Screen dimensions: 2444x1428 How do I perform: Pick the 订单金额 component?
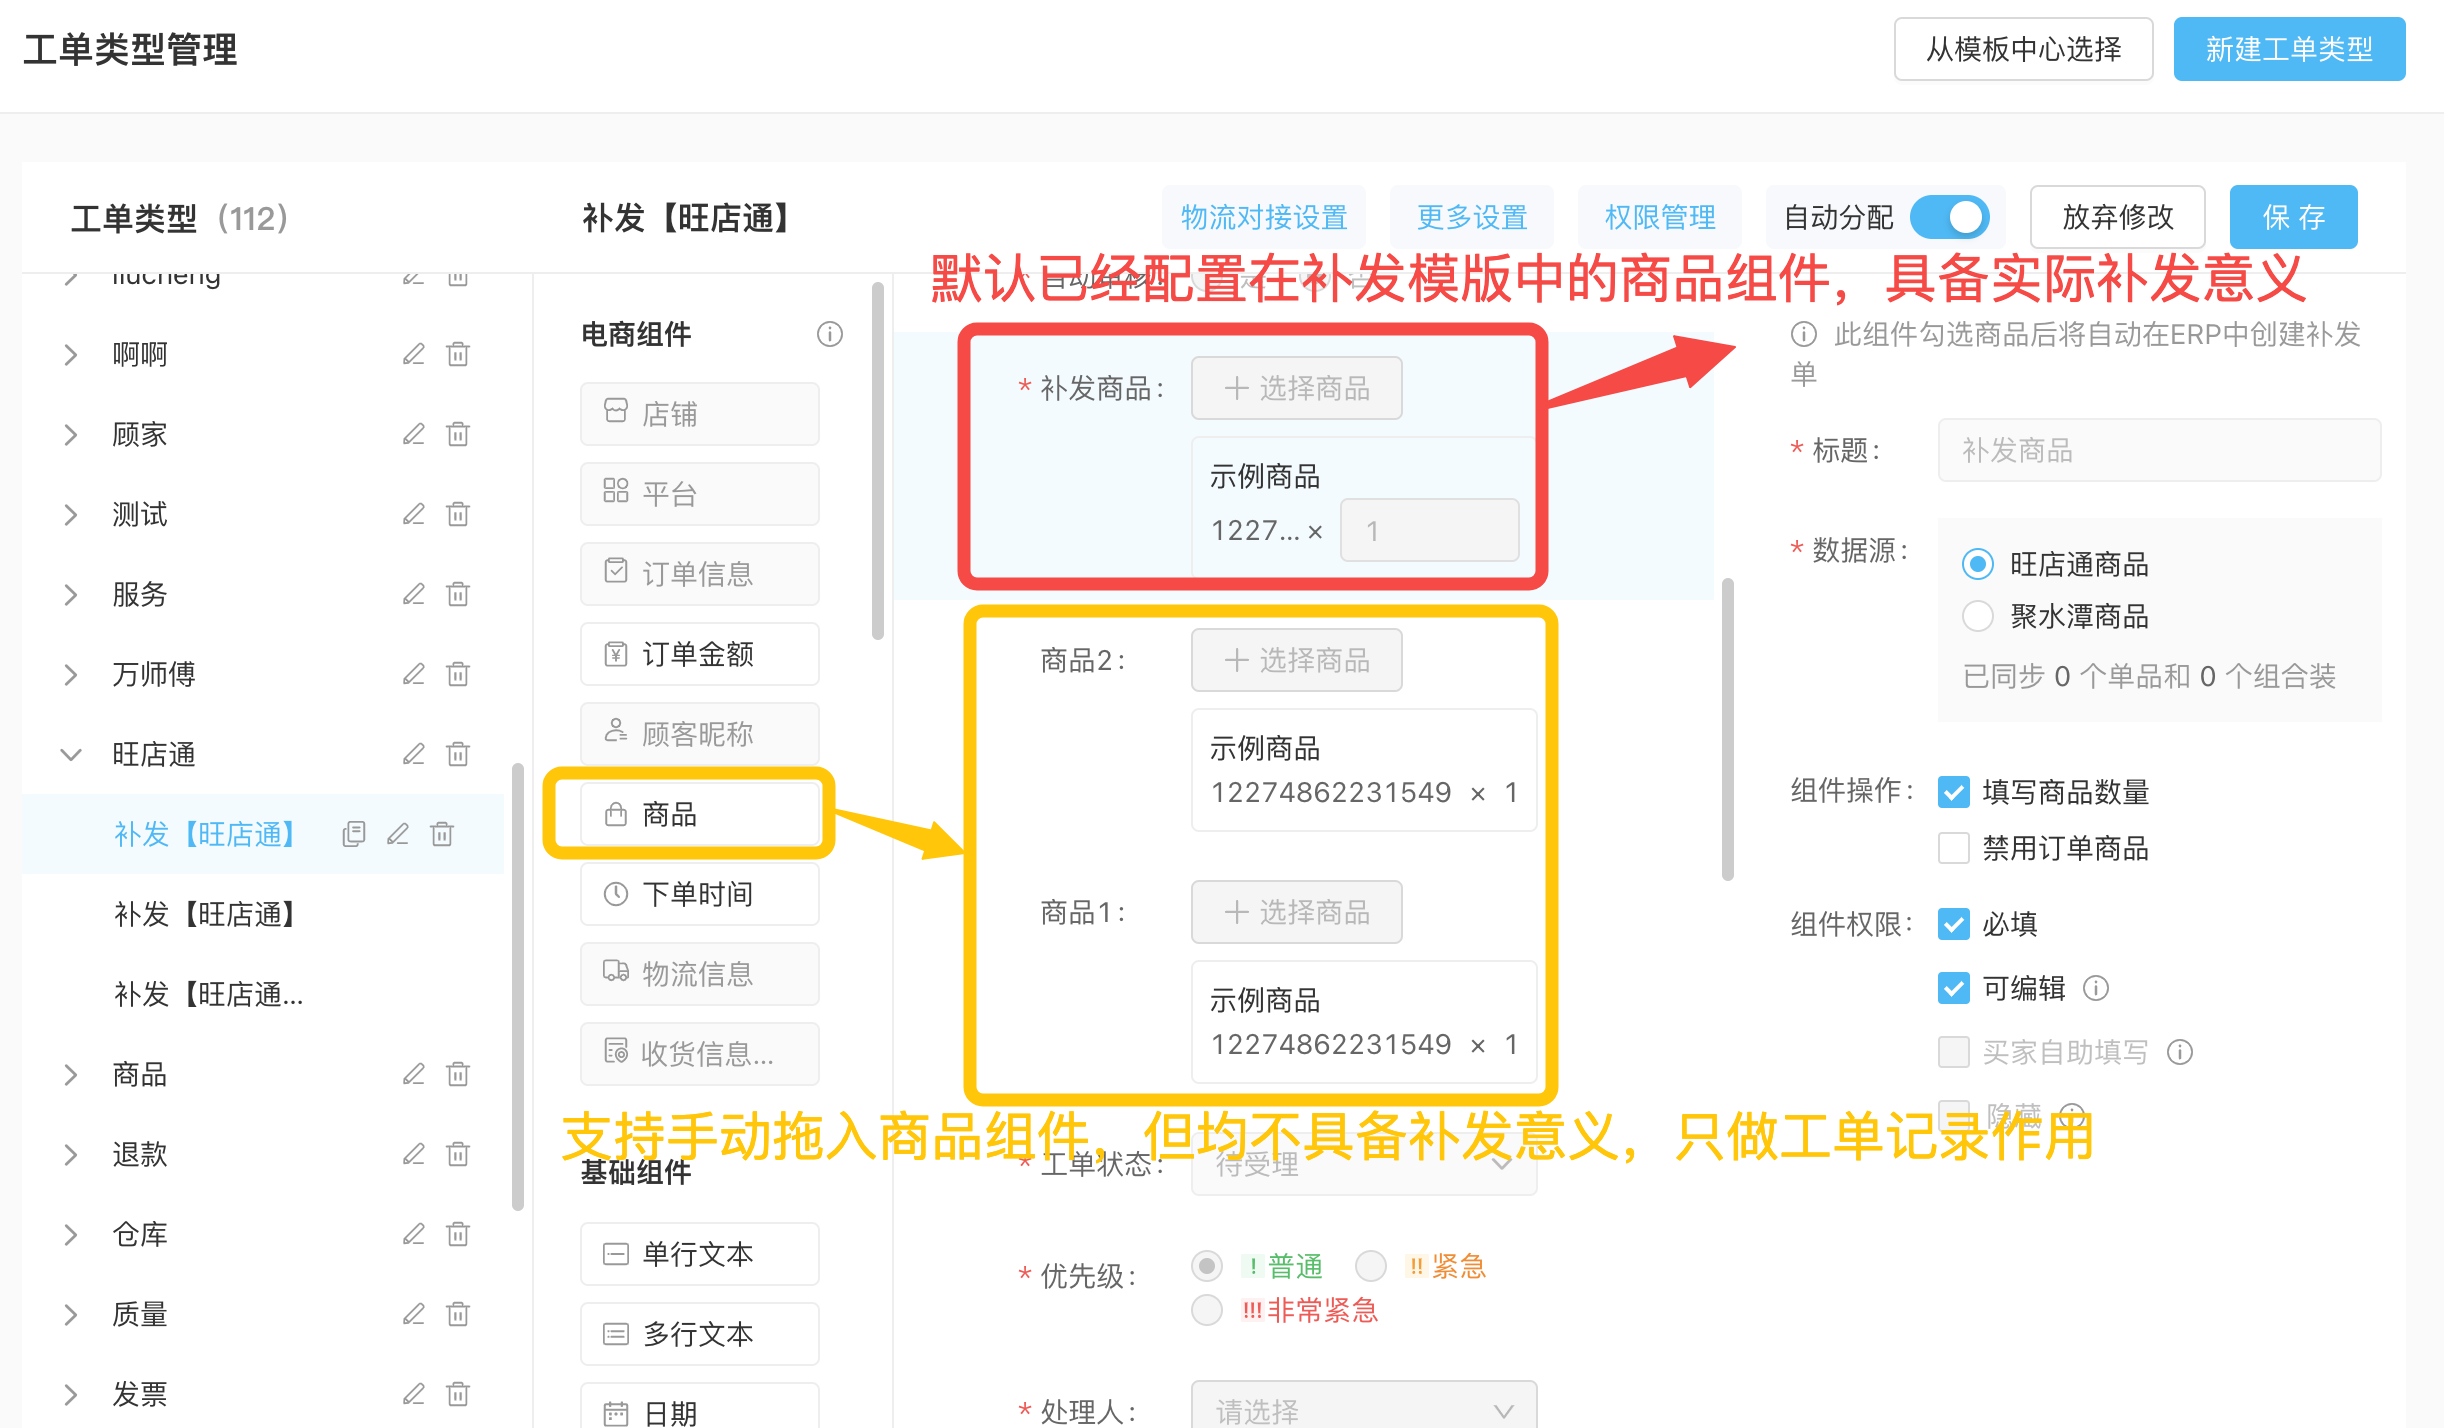click(x=700, y=654)
